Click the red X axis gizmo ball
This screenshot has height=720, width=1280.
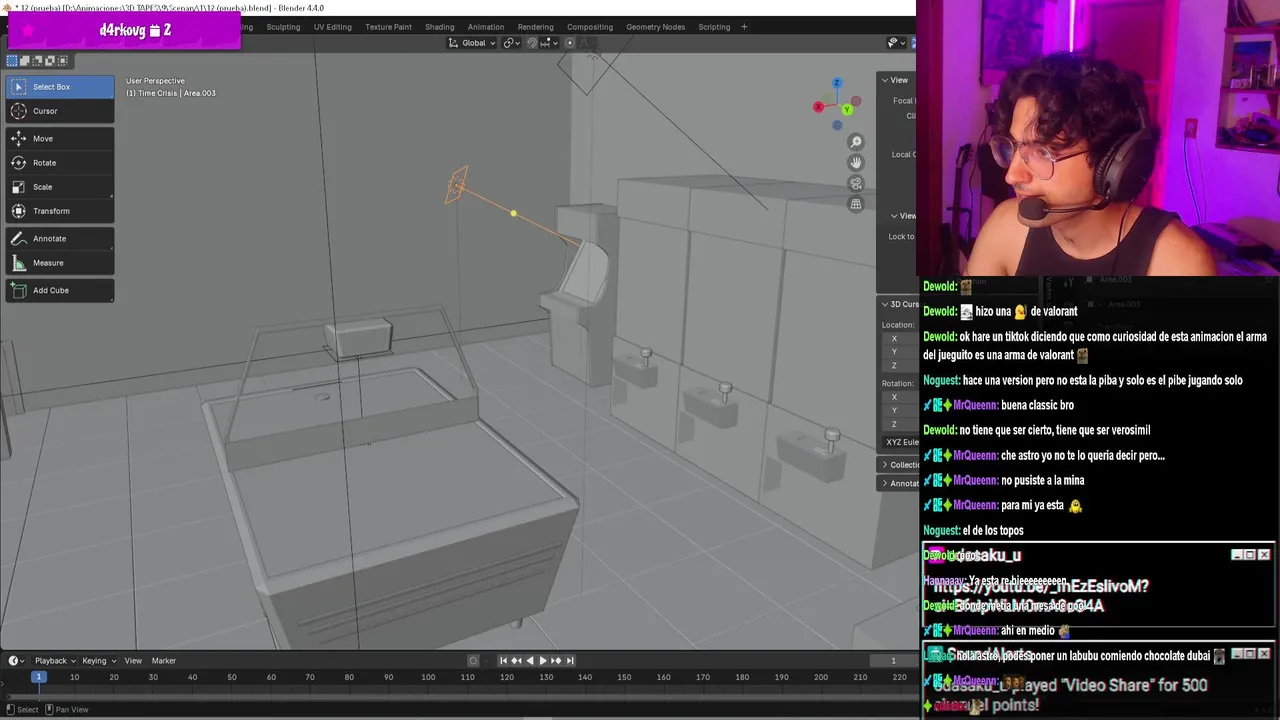click(x=818, y=106)
